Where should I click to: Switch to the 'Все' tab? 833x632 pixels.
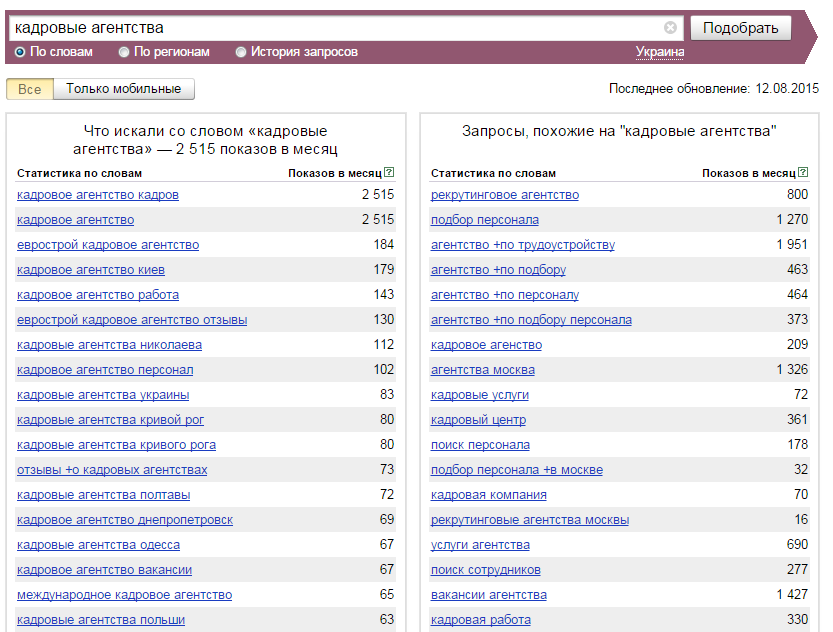pyautogui.click(x=30, y=89)
